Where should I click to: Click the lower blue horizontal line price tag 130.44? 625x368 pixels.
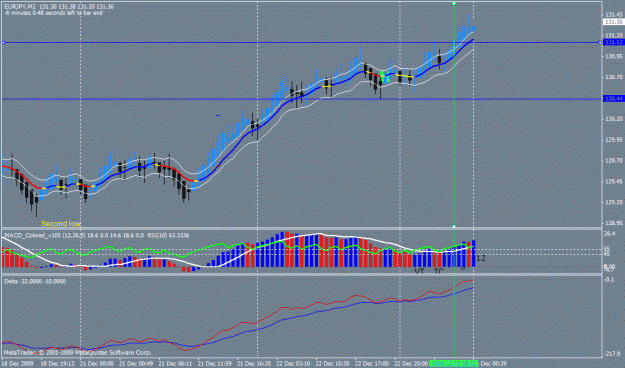613,98
